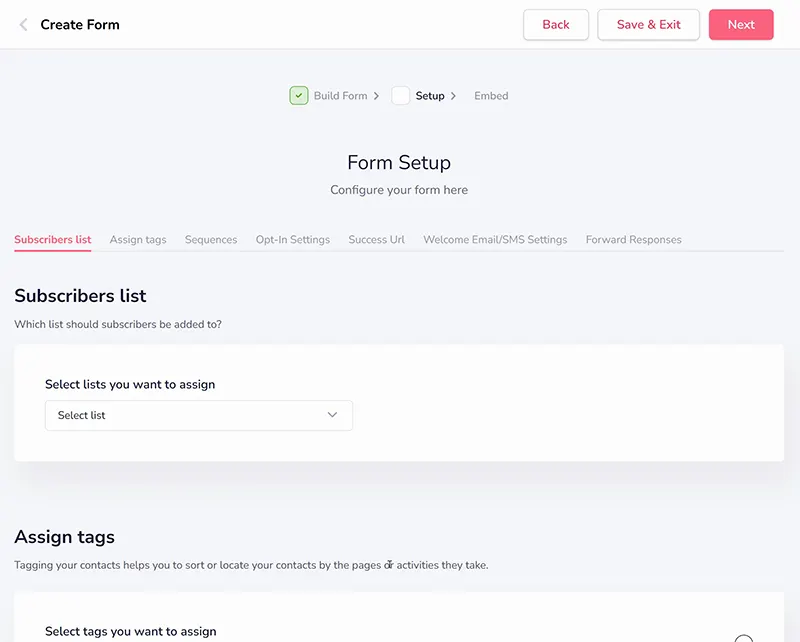The width and height of the screenshot is (800, 642).
Task: Click the pink Next button
Action: [x=741, y=24]
